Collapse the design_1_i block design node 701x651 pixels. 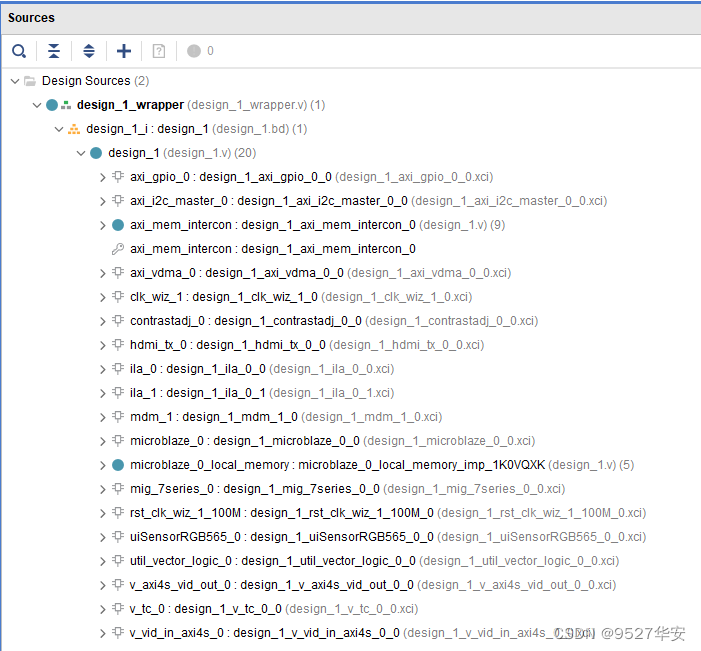click(x=59, y=129)
